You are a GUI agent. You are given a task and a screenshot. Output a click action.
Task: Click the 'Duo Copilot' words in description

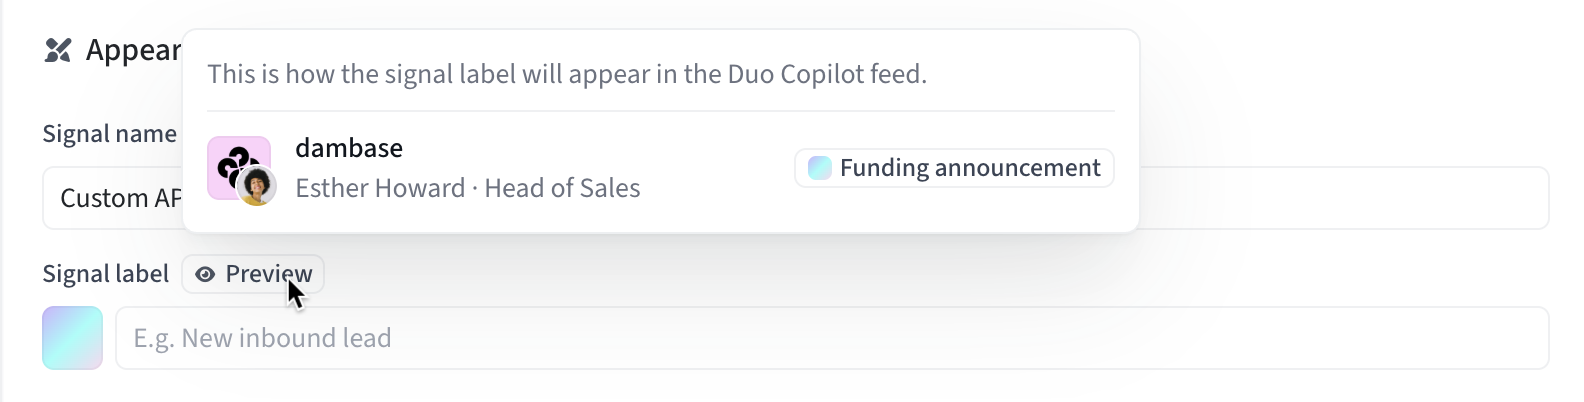[x=798, y=74]
